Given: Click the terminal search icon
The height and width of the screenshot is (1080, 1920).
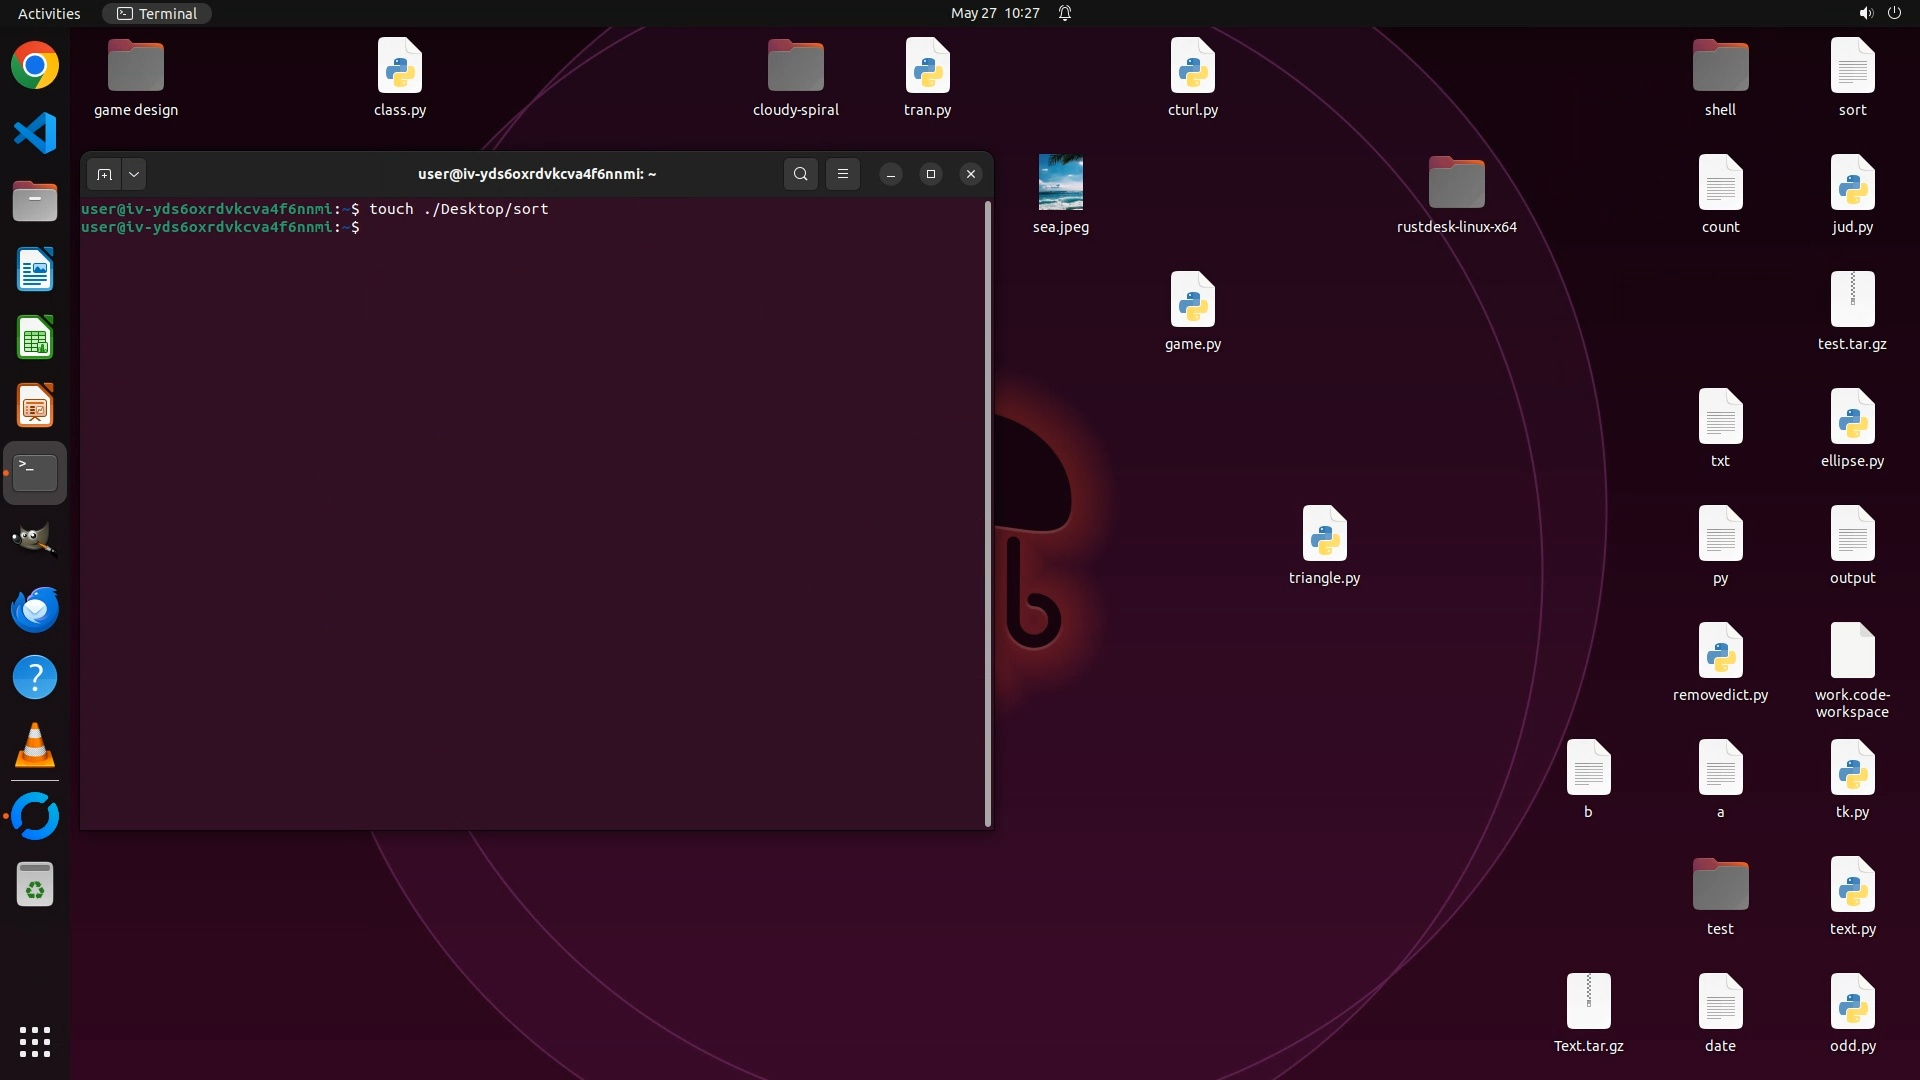Looking at the screenshot, I should click(x=800, y=174).
